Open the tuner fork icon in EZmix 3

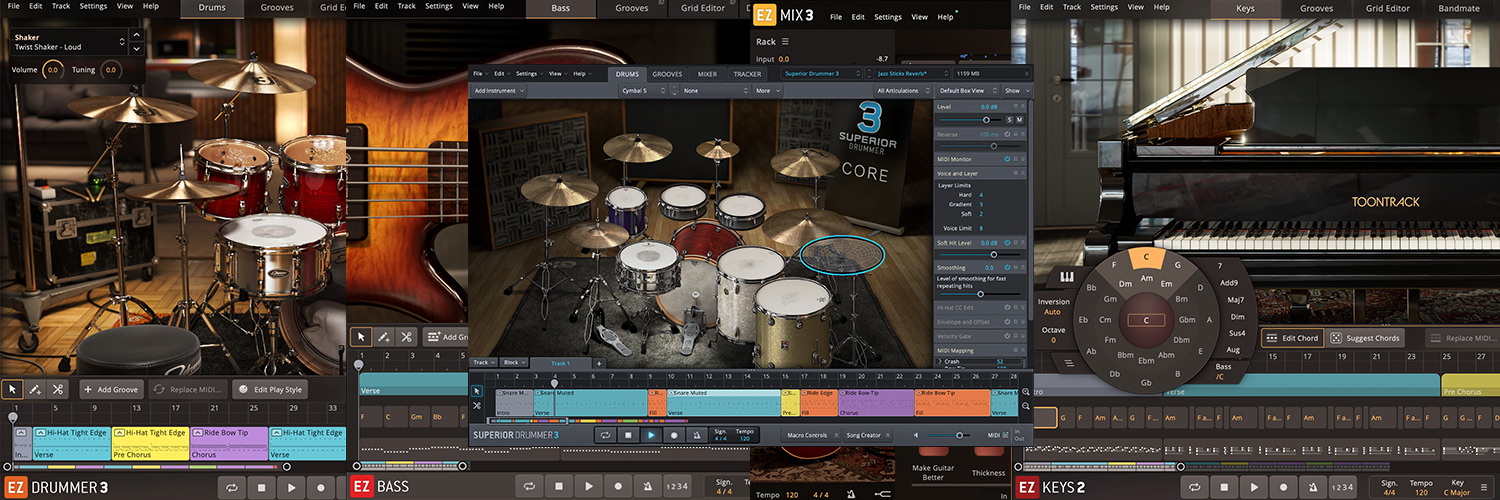coord(882,494)
